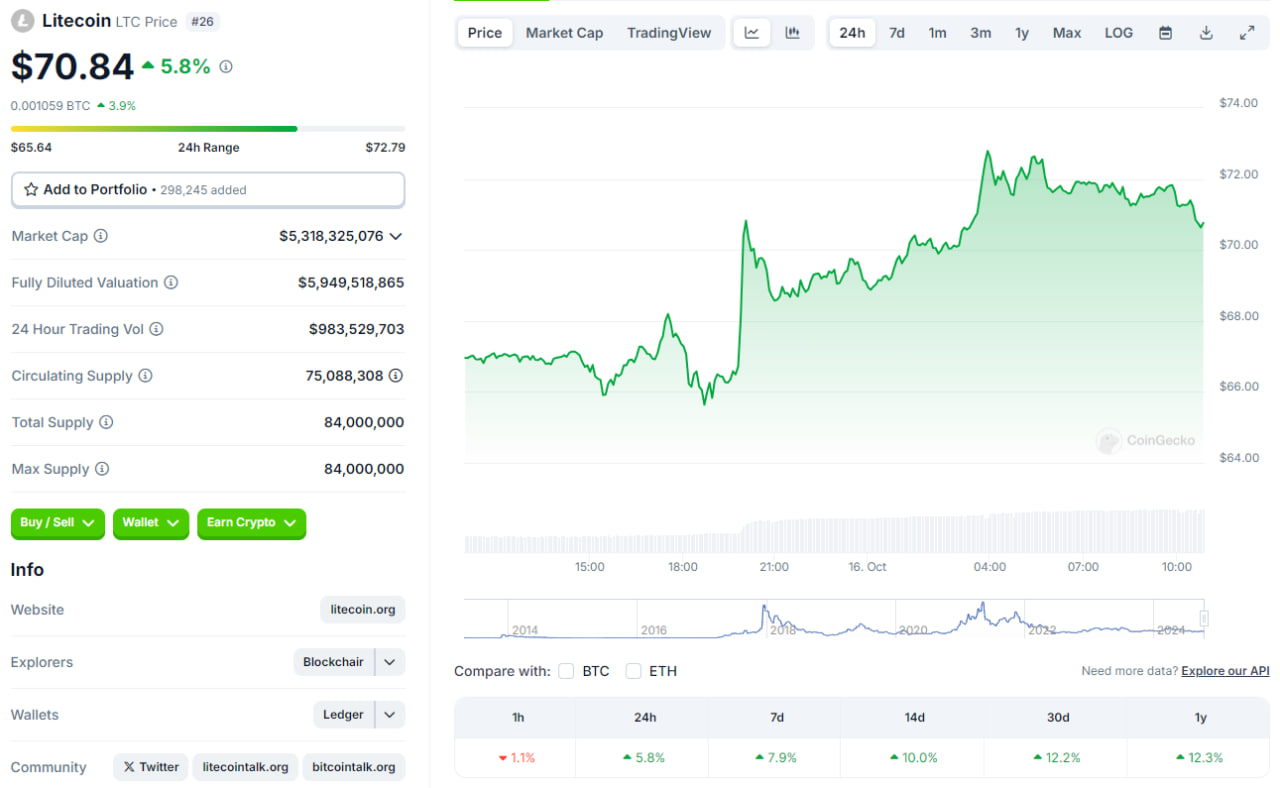Open Circulating Supply label info icon
Image resolution: width=1280 pixels, height=788 pixels.
click(145, 376)
